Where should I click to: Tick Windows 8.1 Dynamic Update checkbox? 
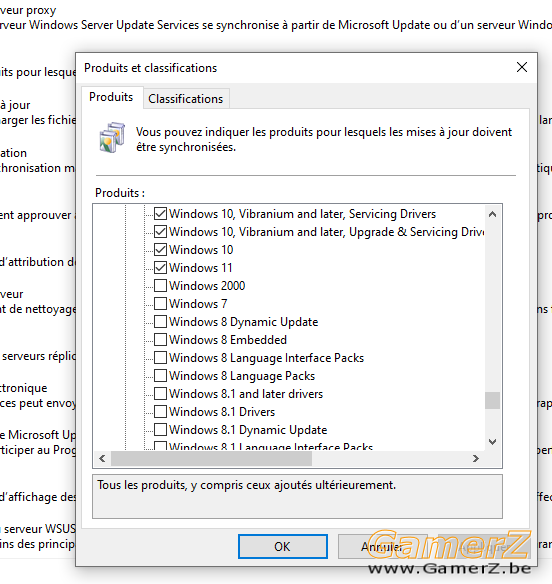pyautogui.click(x=160, y=429)
